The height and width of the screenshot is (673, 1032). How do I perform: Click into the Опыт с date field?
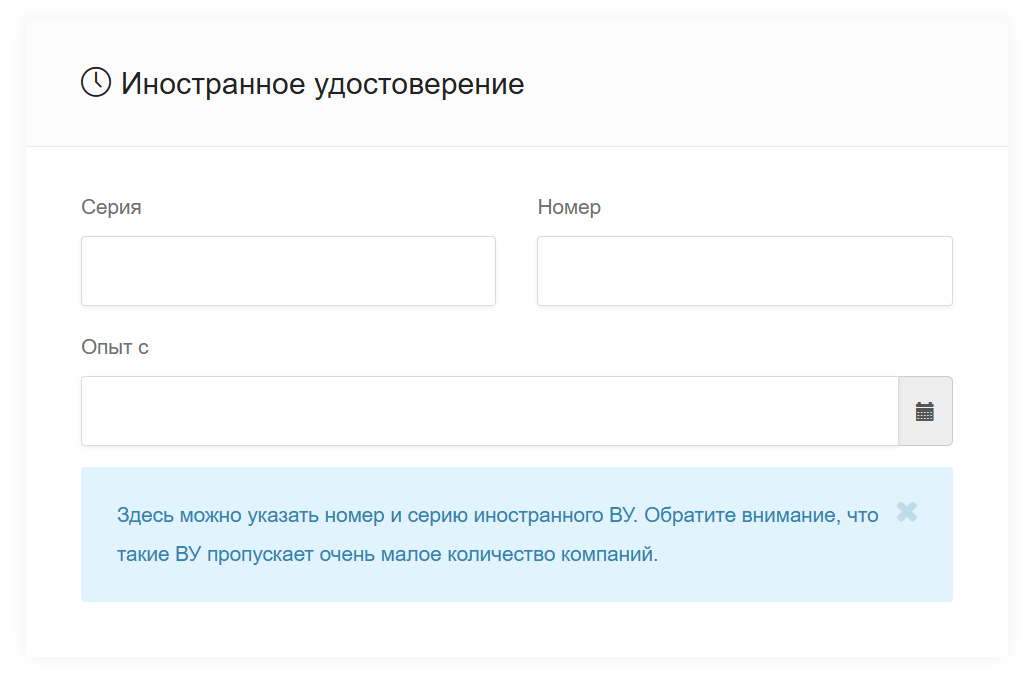tap(489, 411)
